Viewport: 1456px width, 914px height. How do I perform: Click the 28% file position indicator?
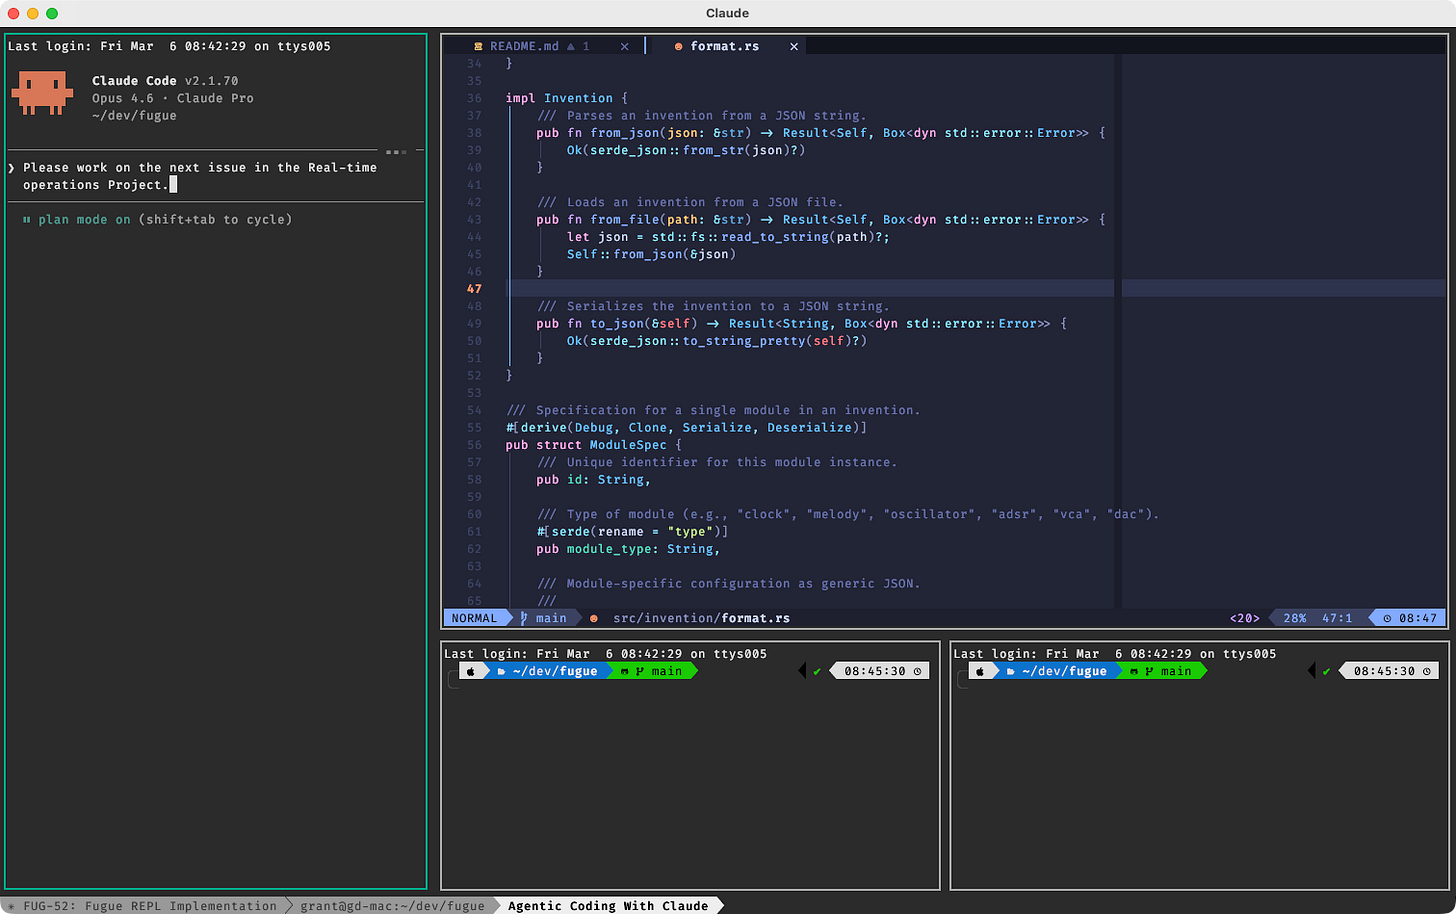point(1294,618)
